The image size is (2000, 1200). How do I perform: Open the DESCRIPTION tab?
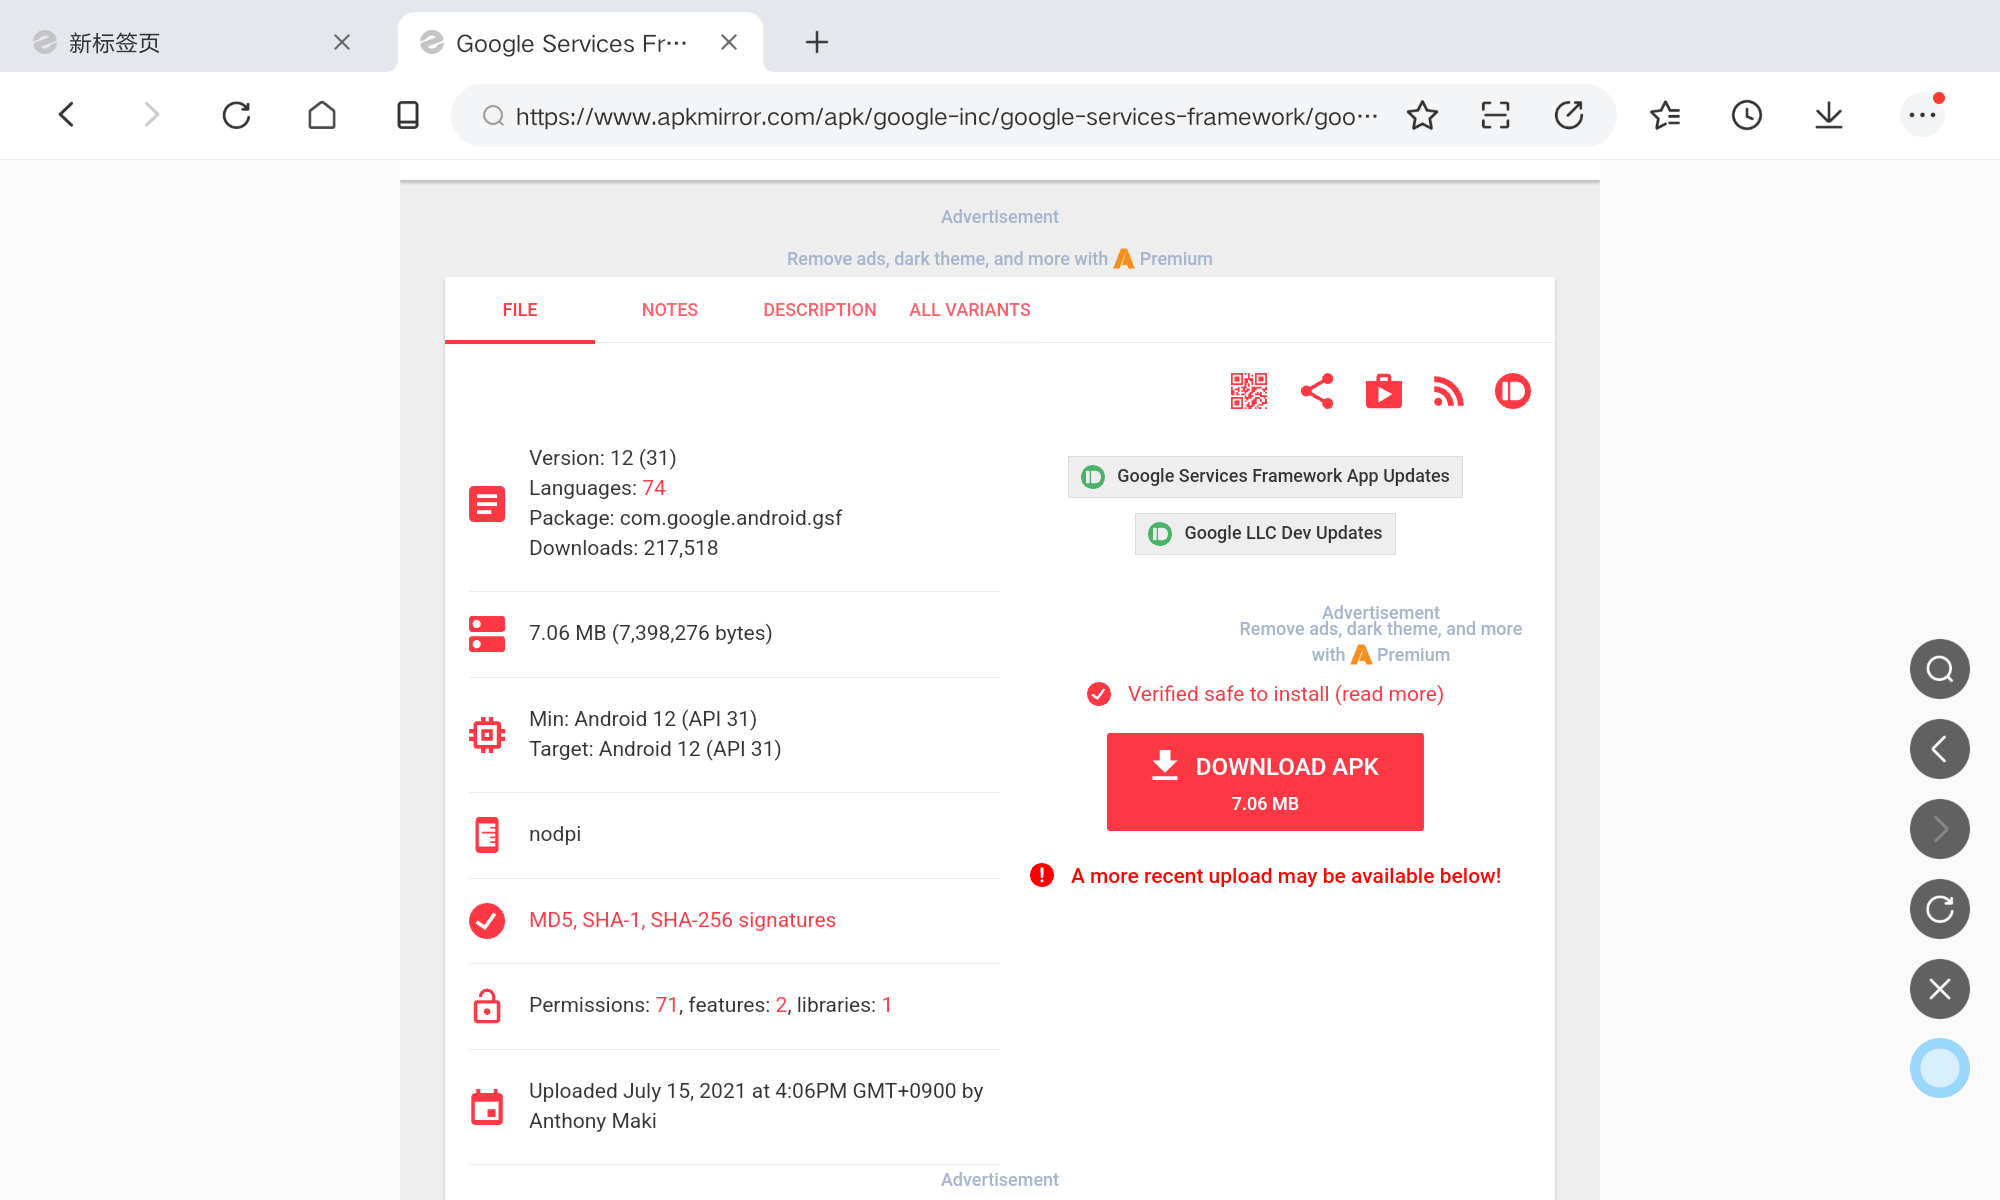(x=819, y=310)
